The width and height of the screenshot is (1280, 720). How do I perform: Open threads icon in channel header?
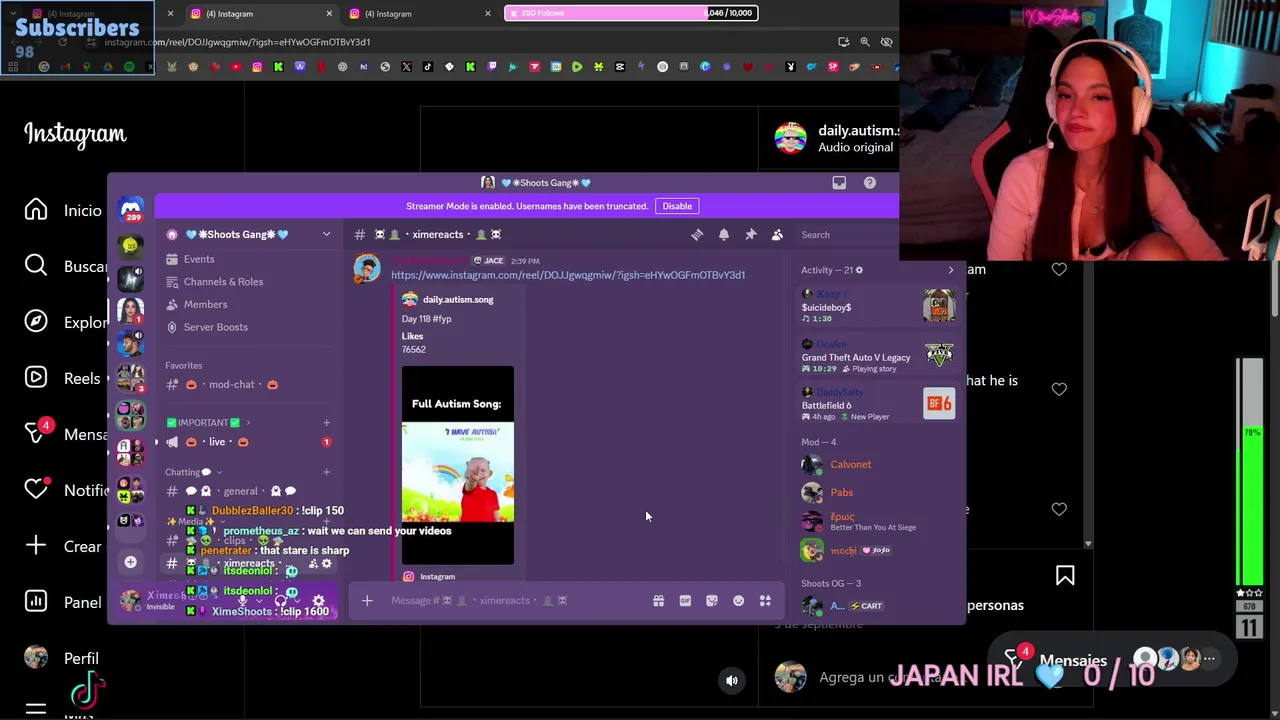697,234
